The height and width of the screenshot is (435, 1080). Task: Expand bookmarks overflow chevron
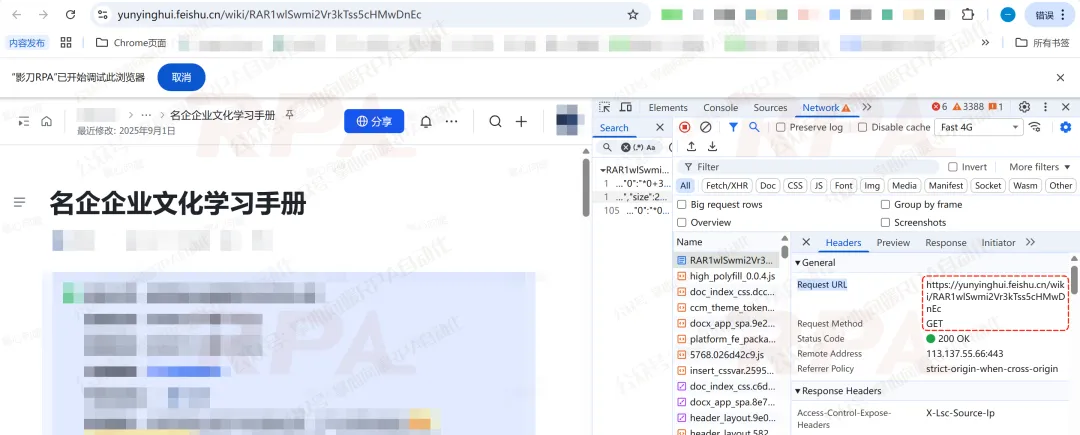985,43
